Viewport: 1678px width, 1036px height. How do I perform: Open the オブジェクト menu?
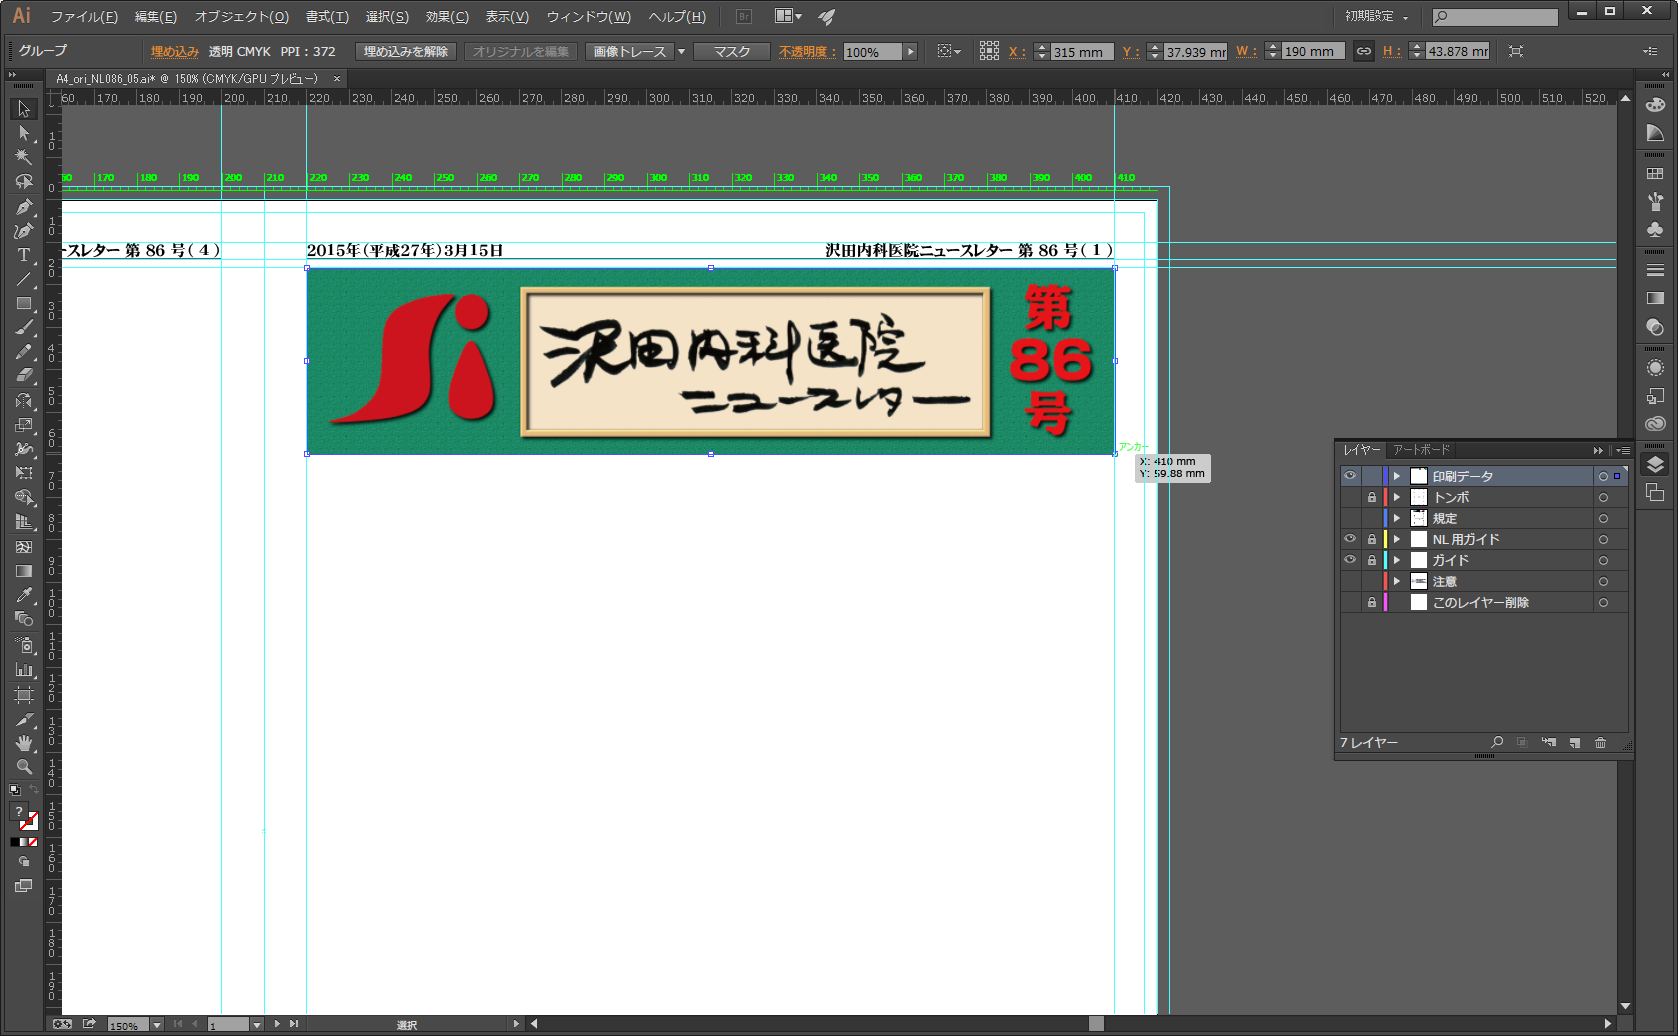tap(242, 17)
